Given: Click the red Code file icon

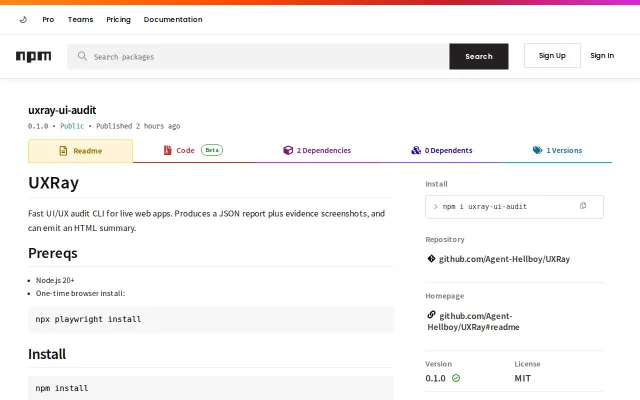Looking at the screenshot, I should tap(168, 150).
